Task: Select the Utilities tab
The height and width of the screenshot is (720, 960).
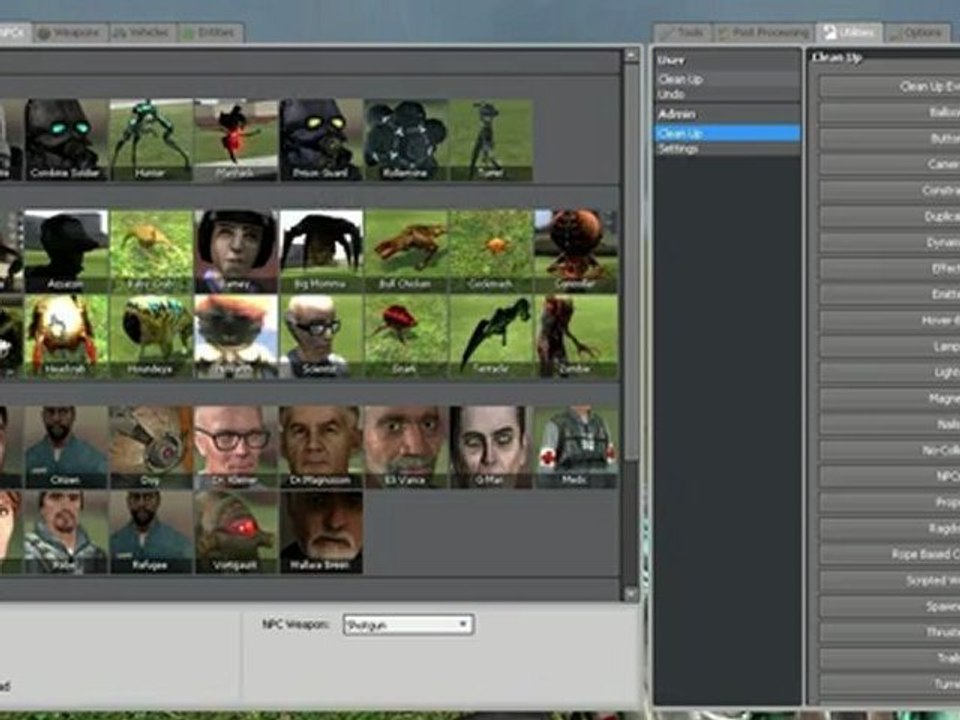Action: coord(849,32)
